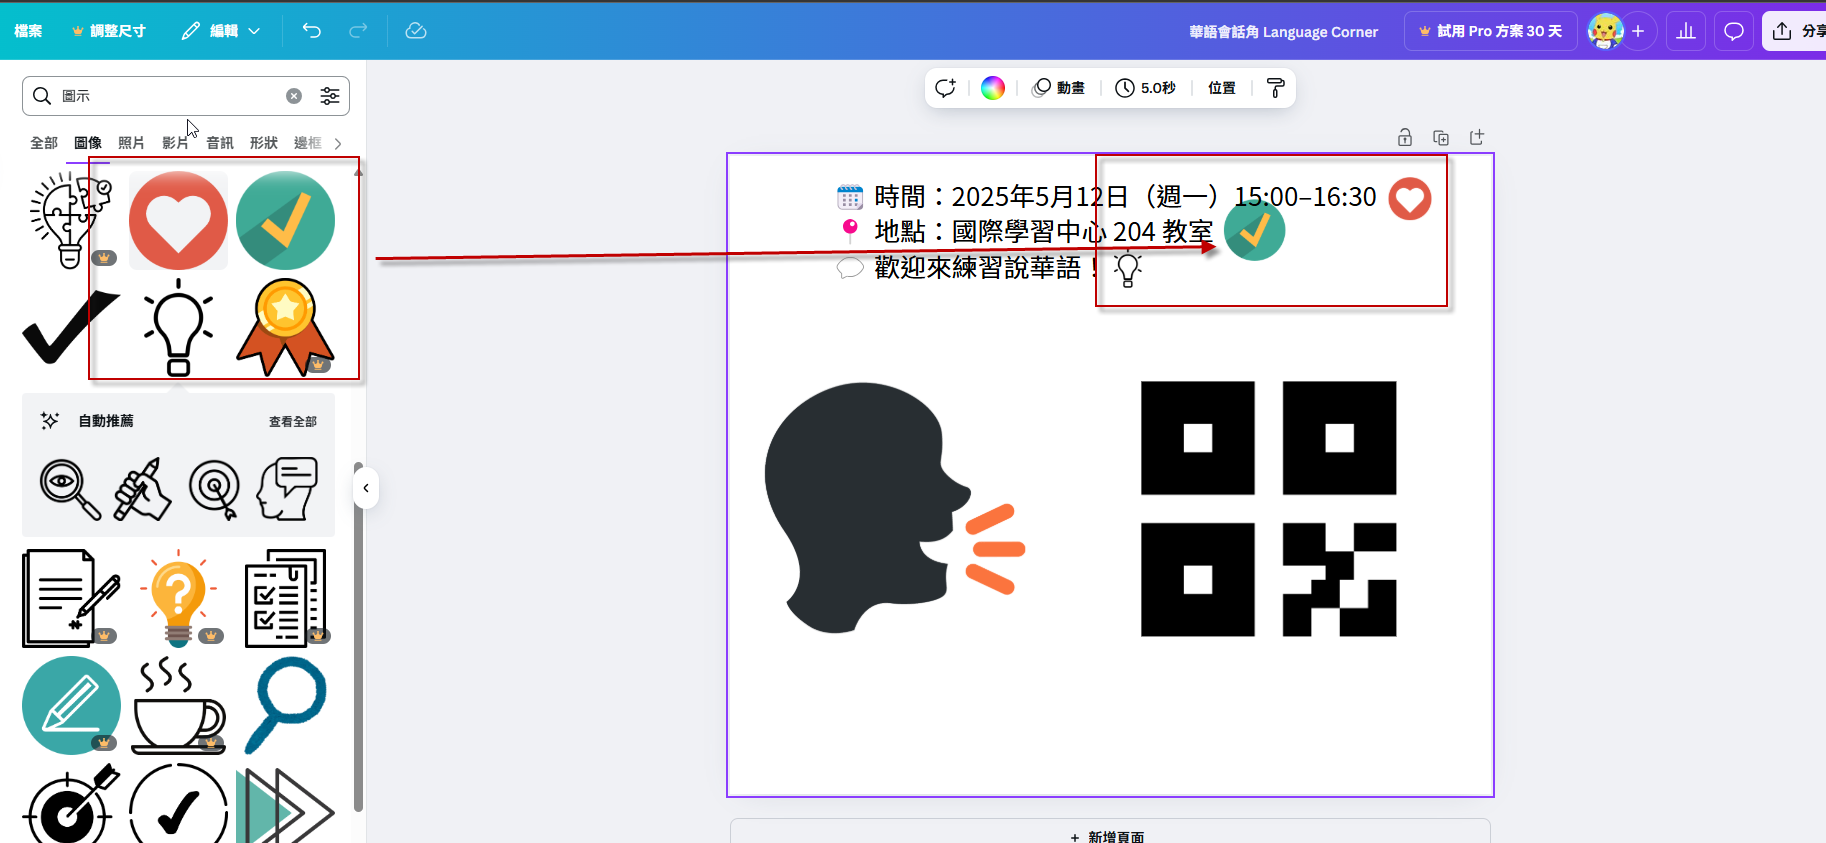This screenshot has width=1826, height=843.
Task: Insert the blue magnifying glass graphic
Action: (286, 706)
